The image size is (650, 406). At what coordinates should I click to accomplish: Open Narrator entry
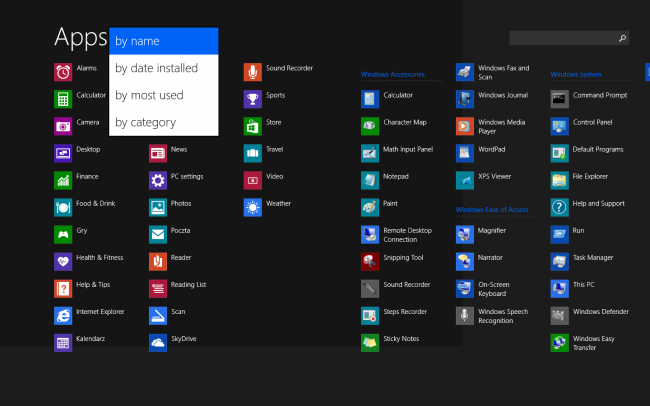tap(480, 262)
